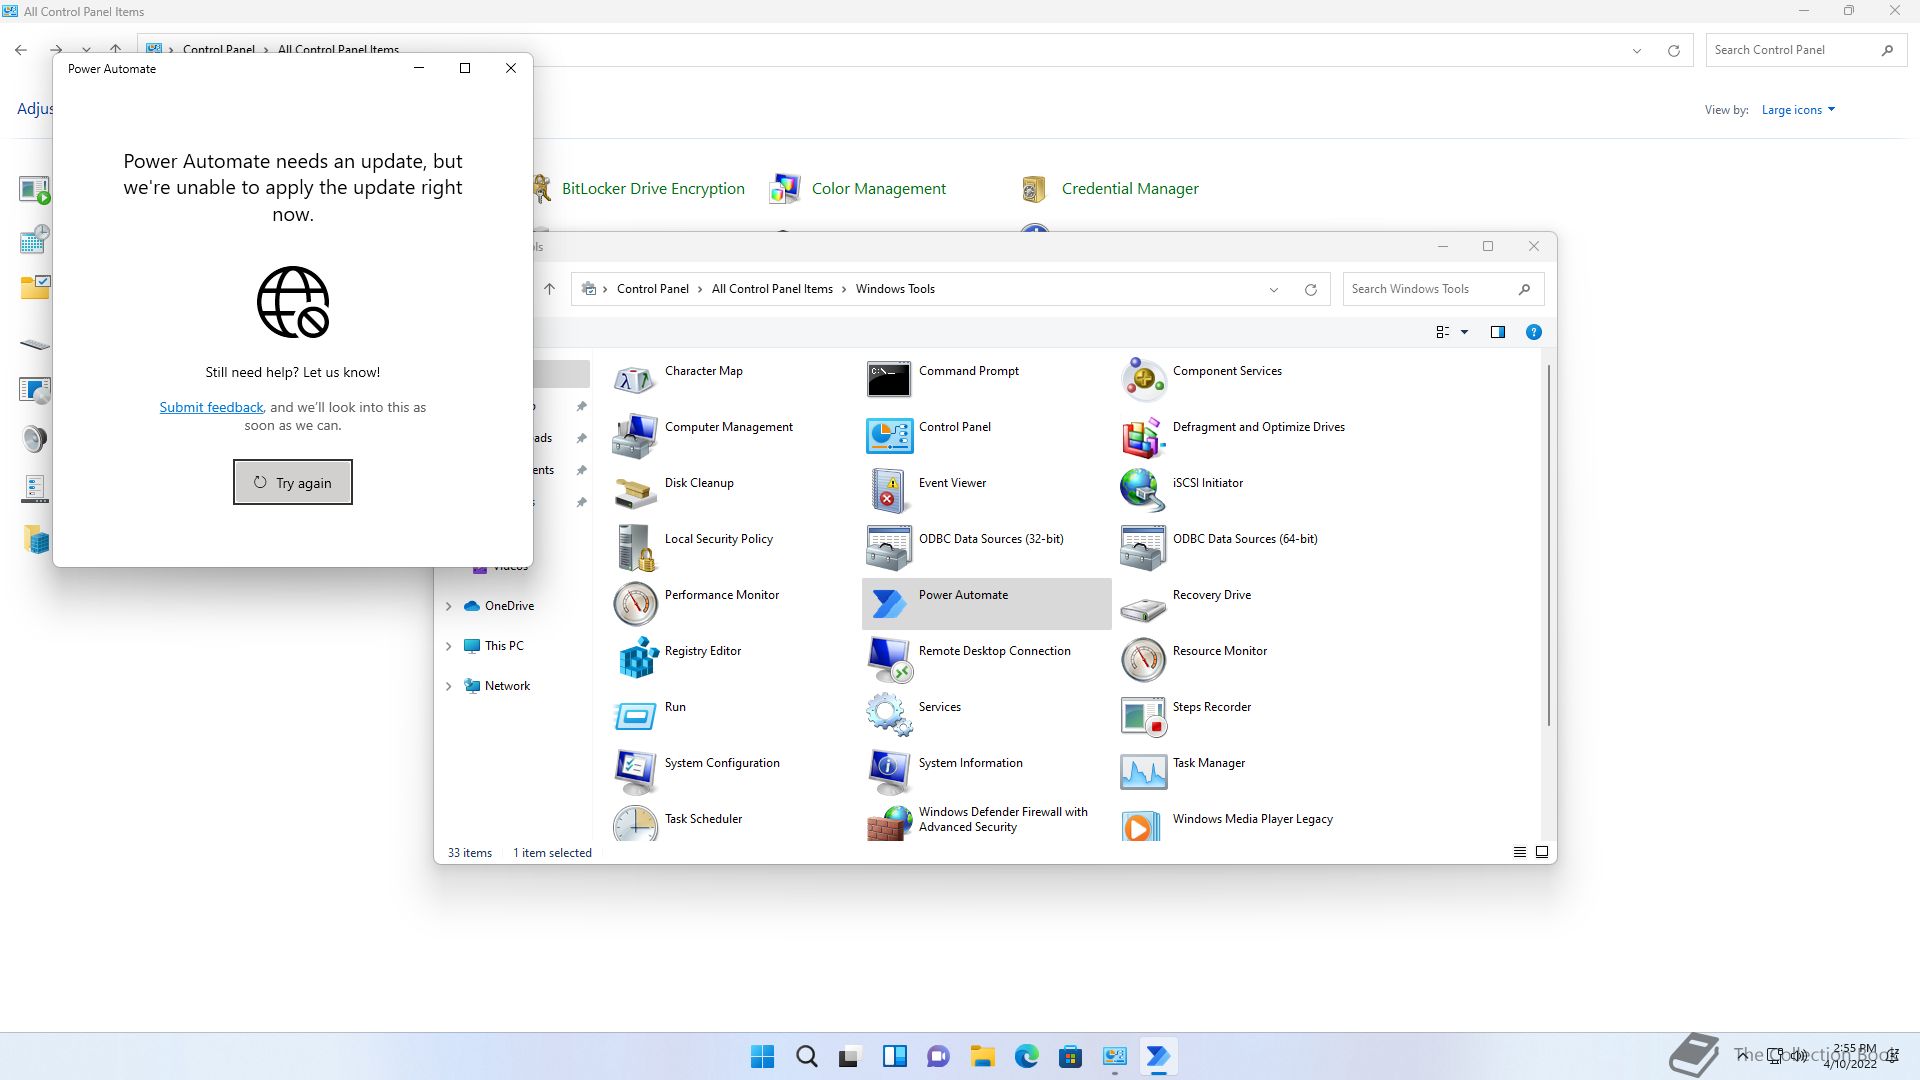Open Event Viewer icon
Screen dimensions: 1920x1080
coord(889,492)
